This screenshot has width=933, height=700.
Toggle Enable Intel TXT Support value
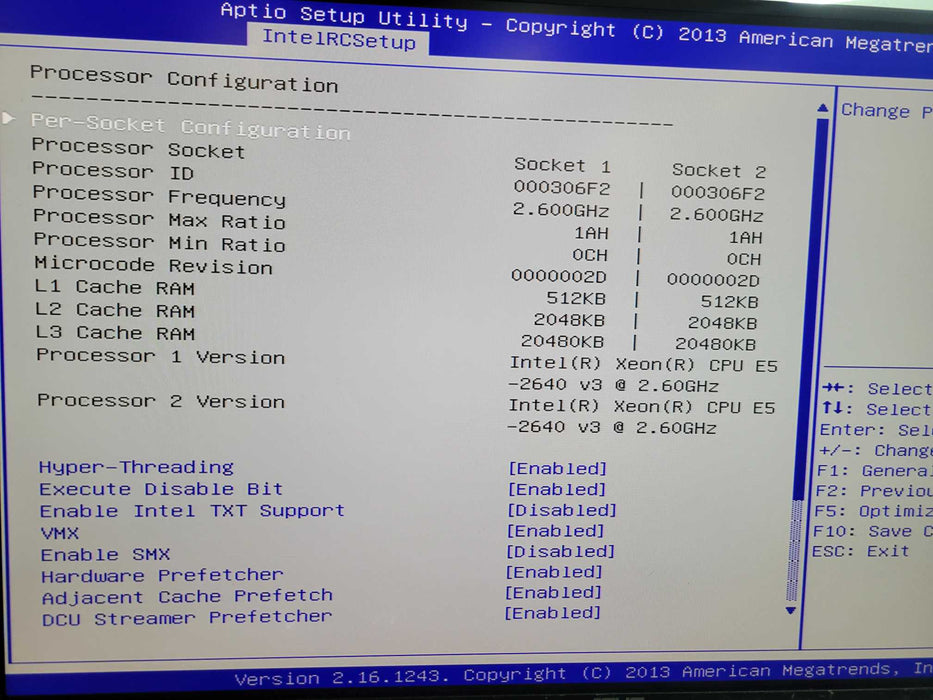(561, 510)
